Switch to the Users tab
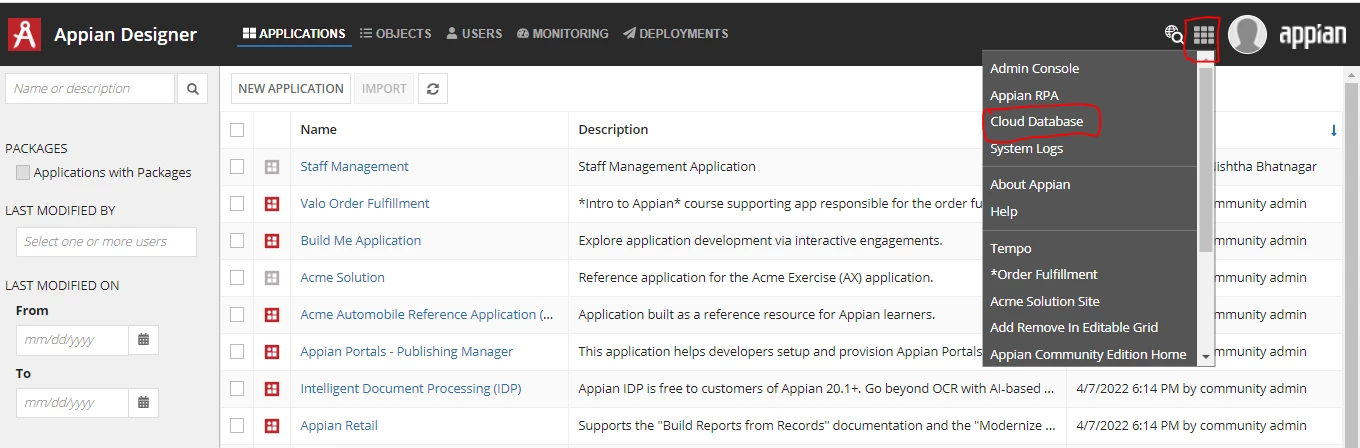The height and width of the screenshot is (448, 1360). tap(474, 34)
